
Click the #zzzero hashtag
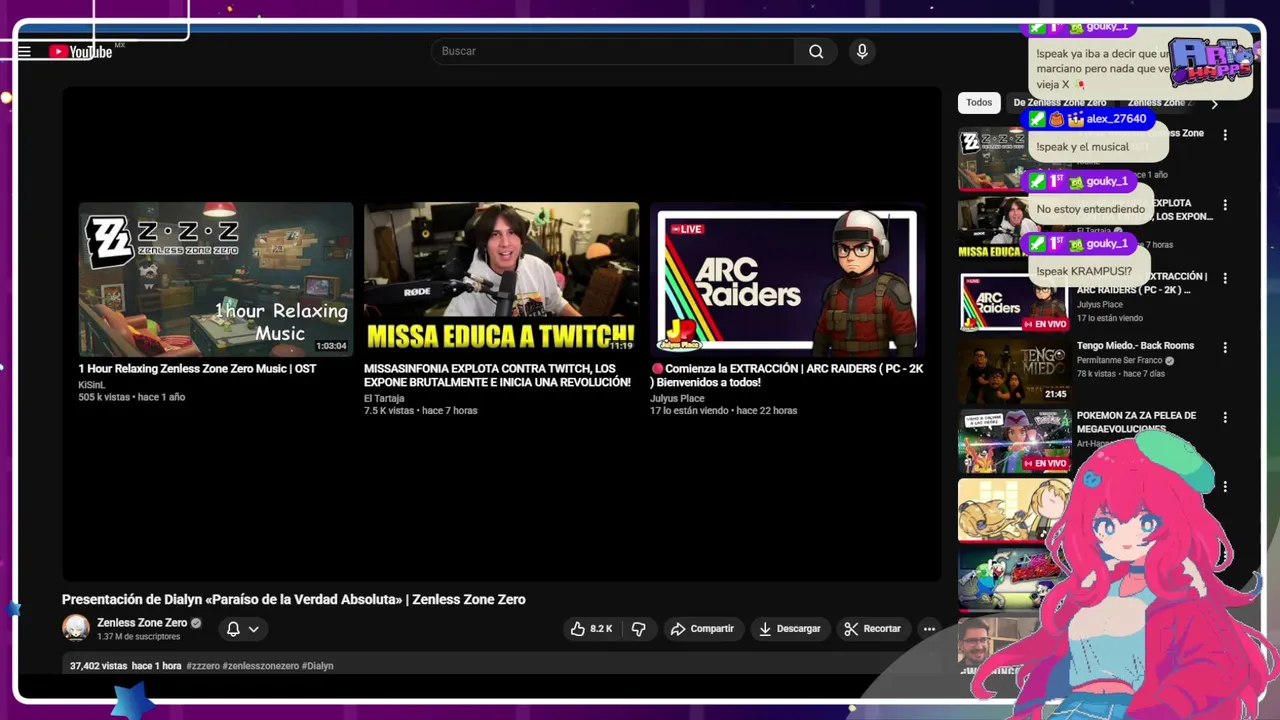click(203, 666)
